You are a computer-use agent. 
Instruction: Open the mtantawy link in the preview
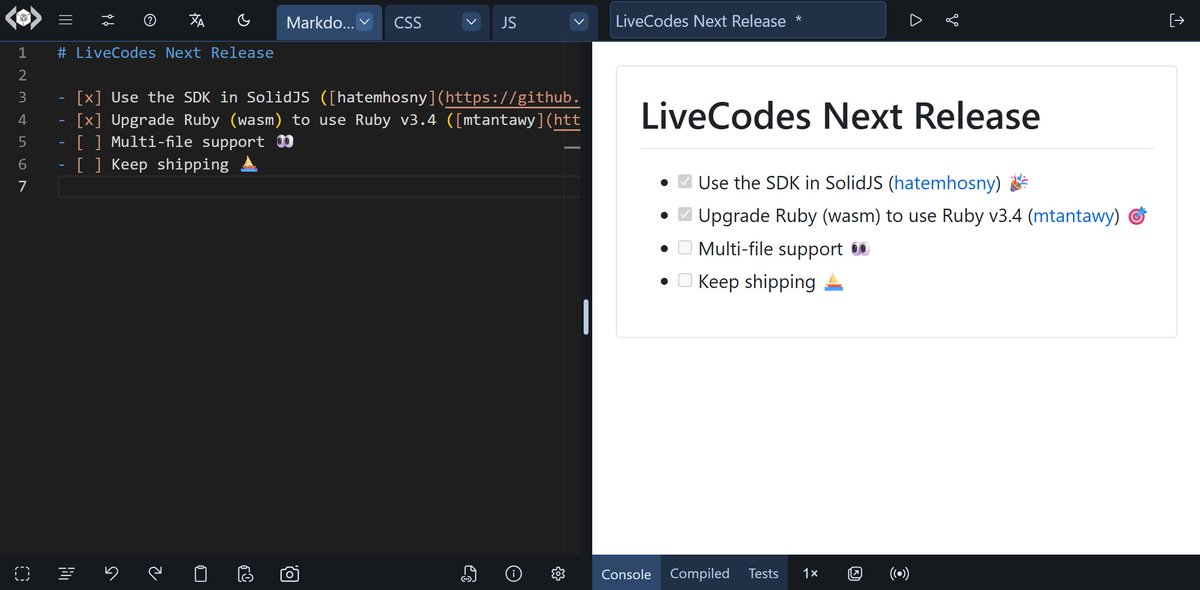coord(1073,216)
